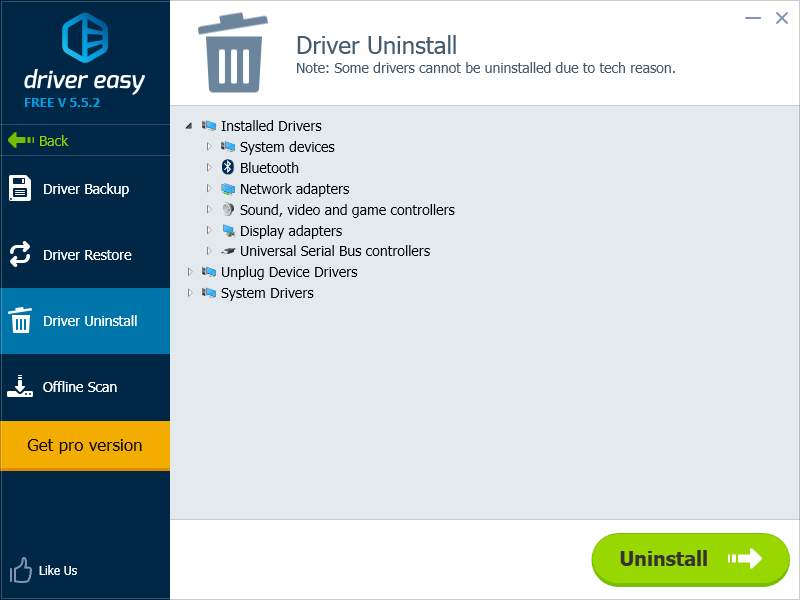Click the System Drivers node icon

tap(209, 293)
